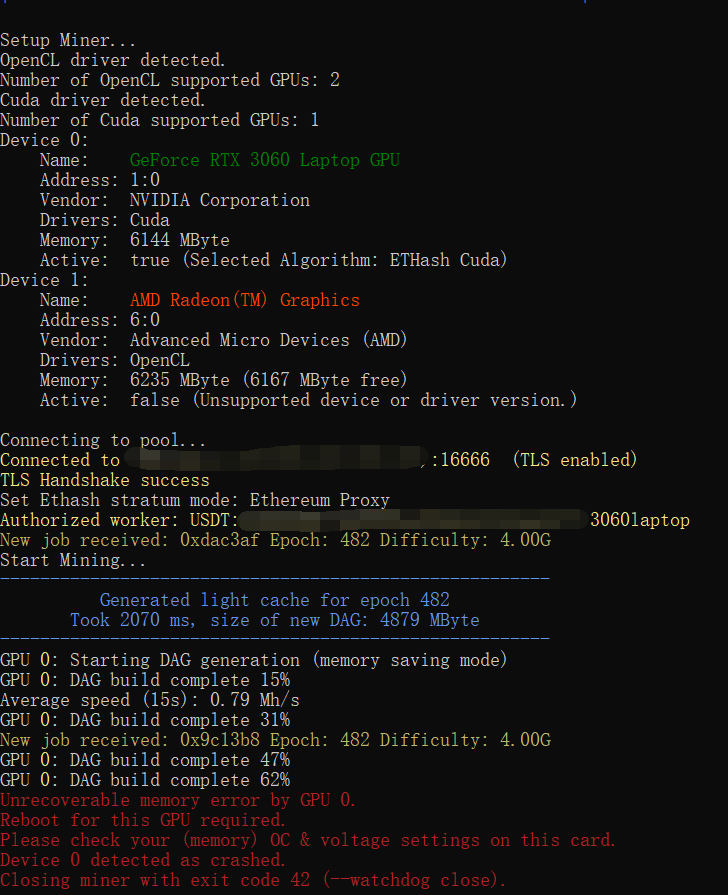The width and height of the screenshot is (728, 895).
Task: Click 'Advanced Micro Devices (AMD)' vendor text
Action: point(268,340)
